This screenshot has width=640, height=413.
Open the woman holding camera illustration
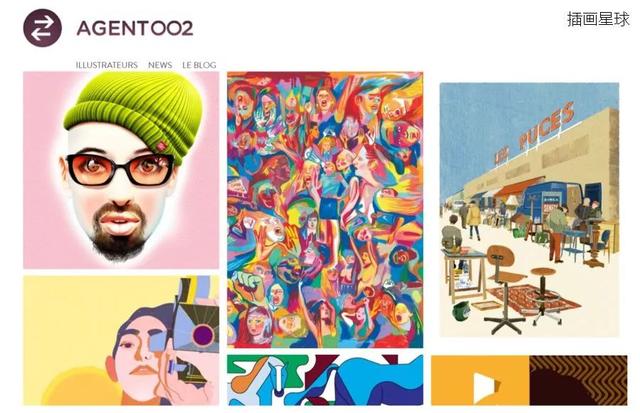point(121,341)
